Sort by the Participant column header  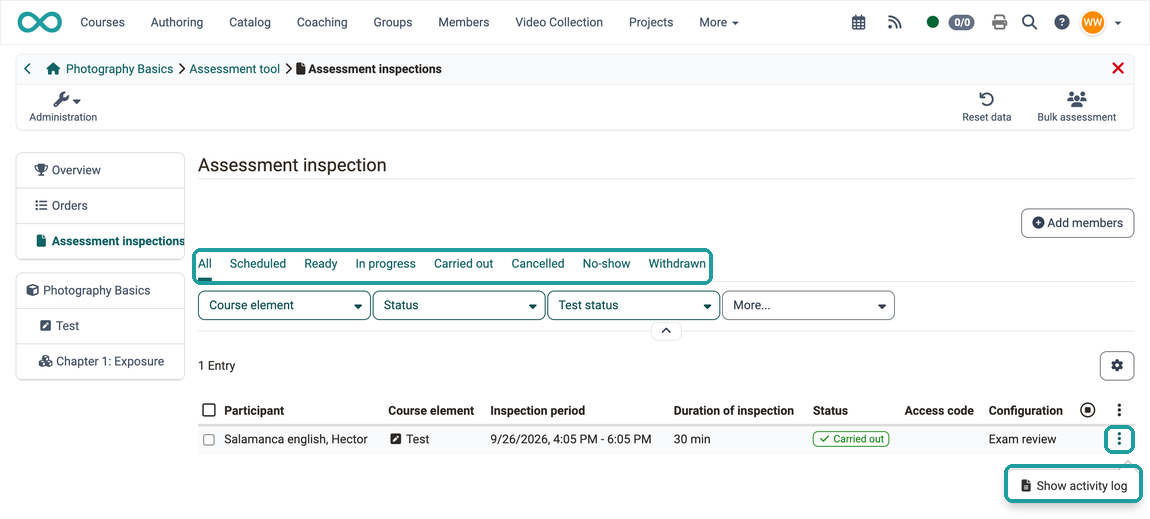tap(254, 411)
